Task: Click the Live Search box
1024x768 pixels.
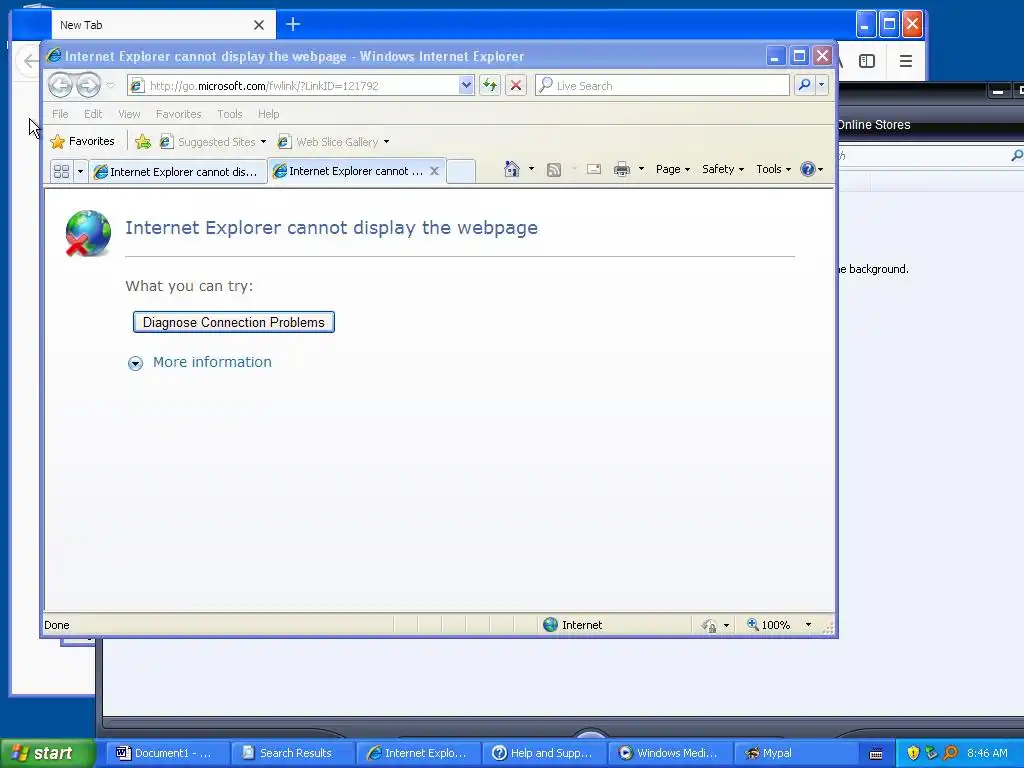Action: coord(662,86)
